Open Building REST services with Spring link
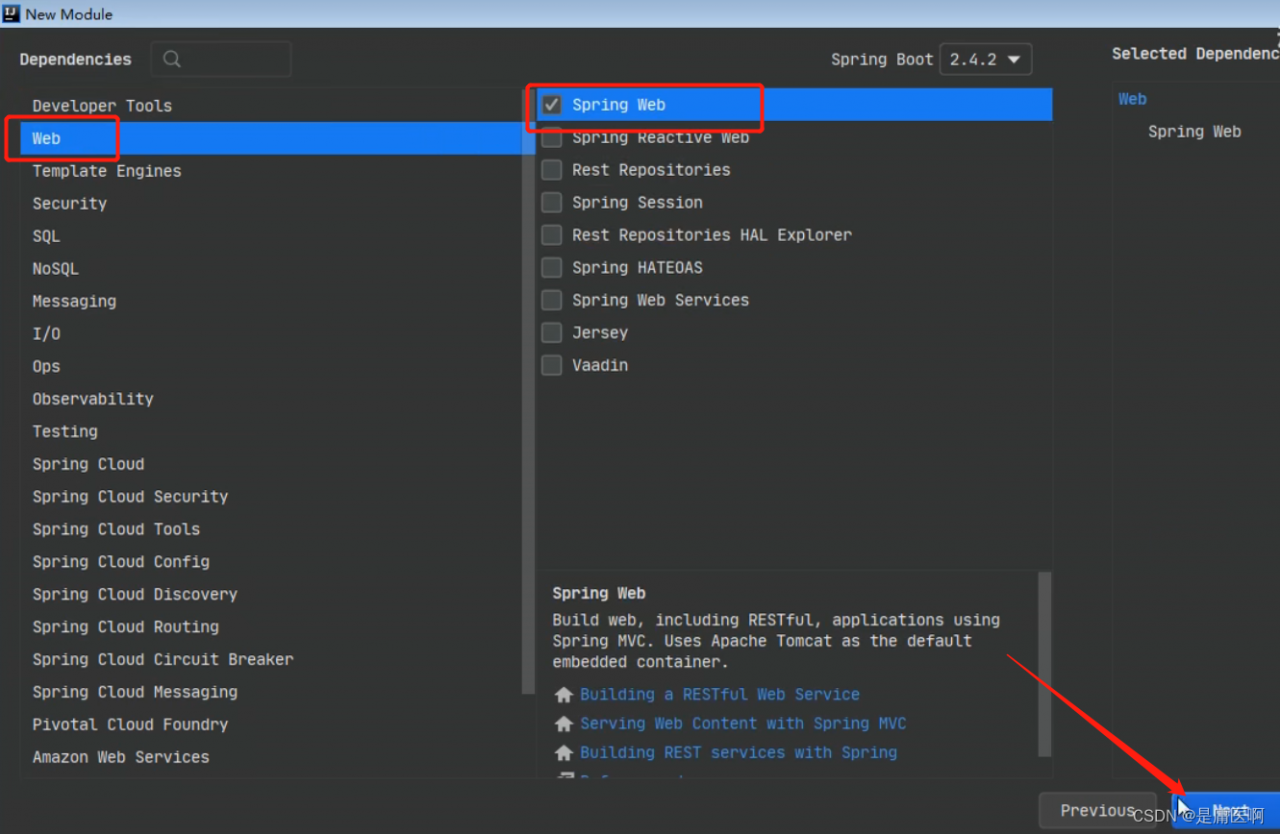 tap(738, 752)
